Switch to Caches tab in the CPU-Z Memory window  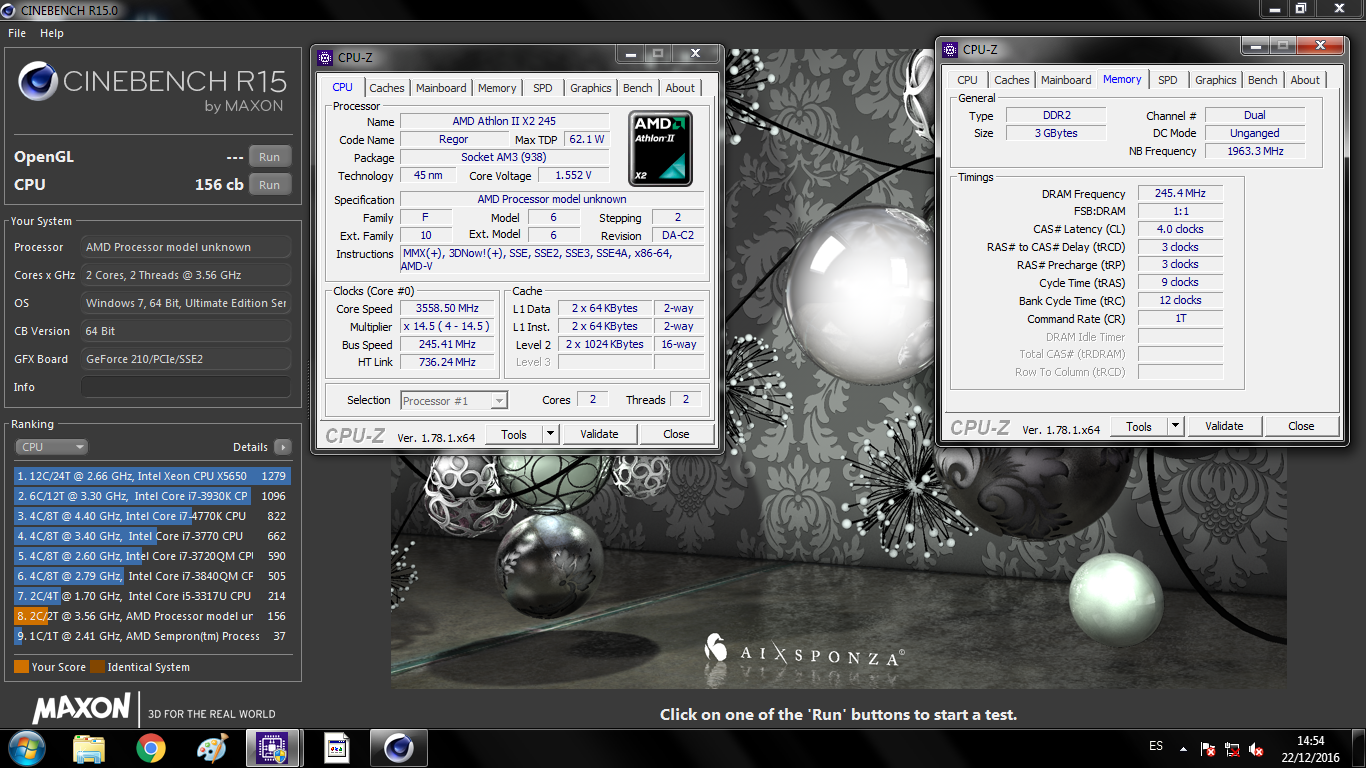click(x=1011, y=80)
